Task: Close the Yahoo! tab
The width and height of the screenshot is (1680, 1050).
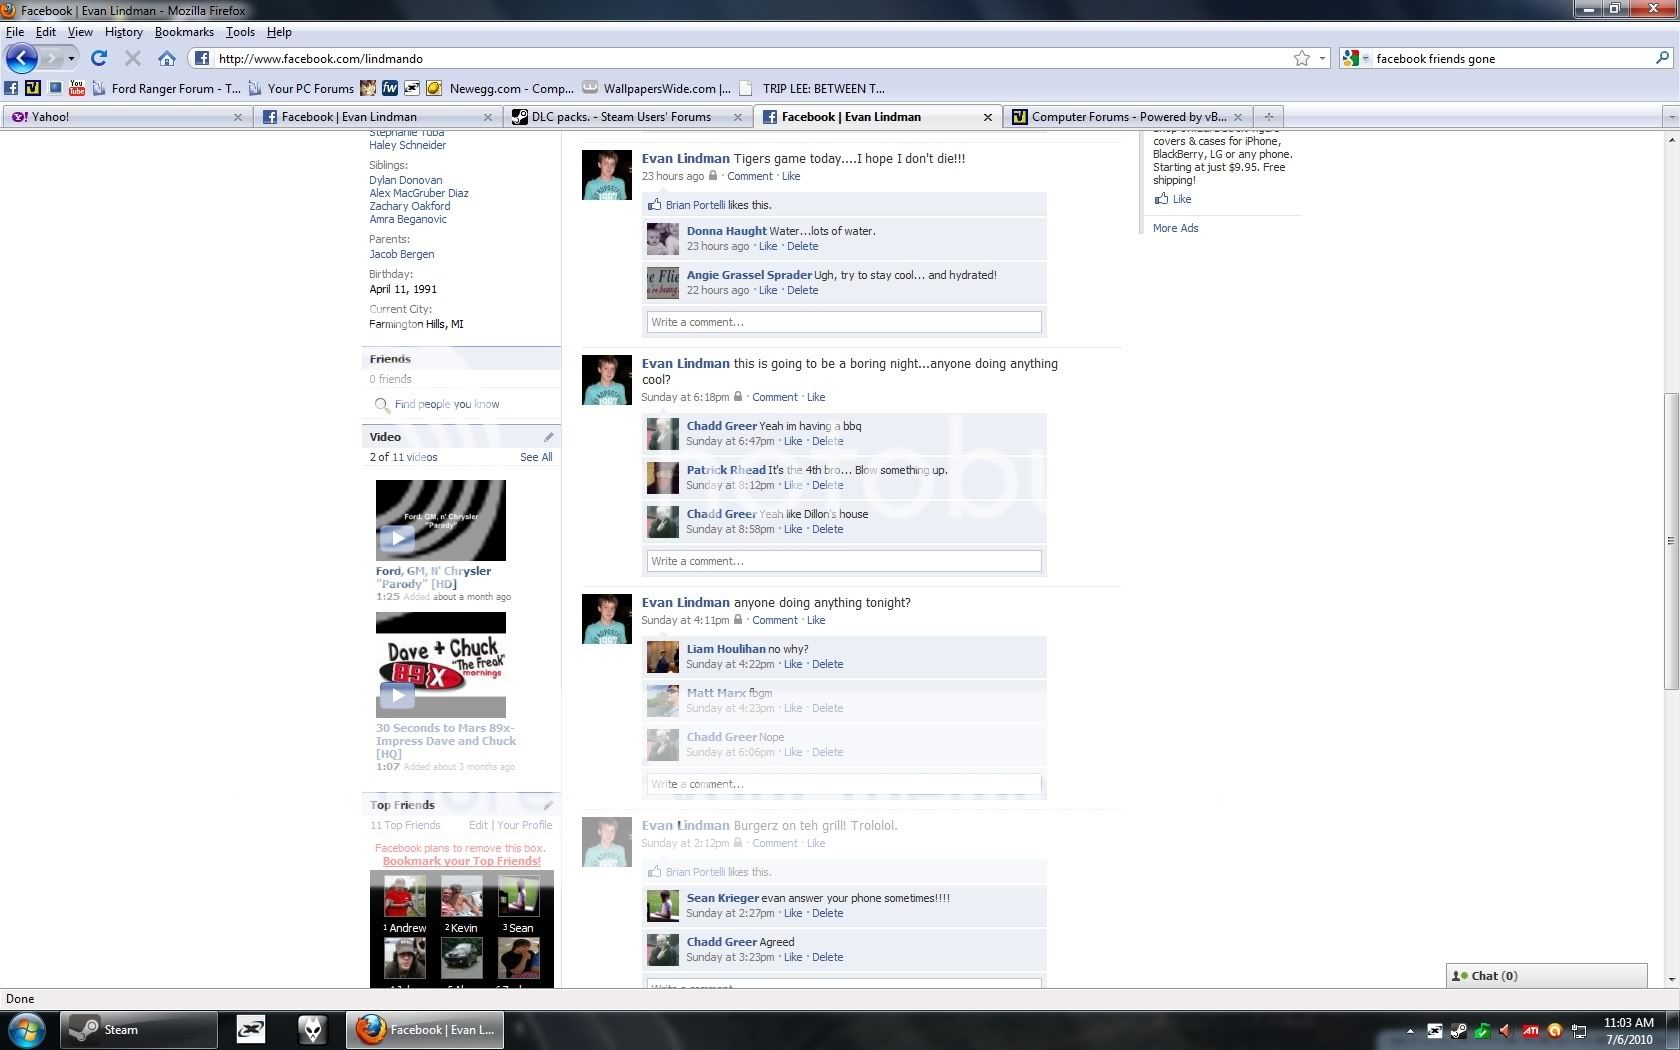Action: (238, 117)
